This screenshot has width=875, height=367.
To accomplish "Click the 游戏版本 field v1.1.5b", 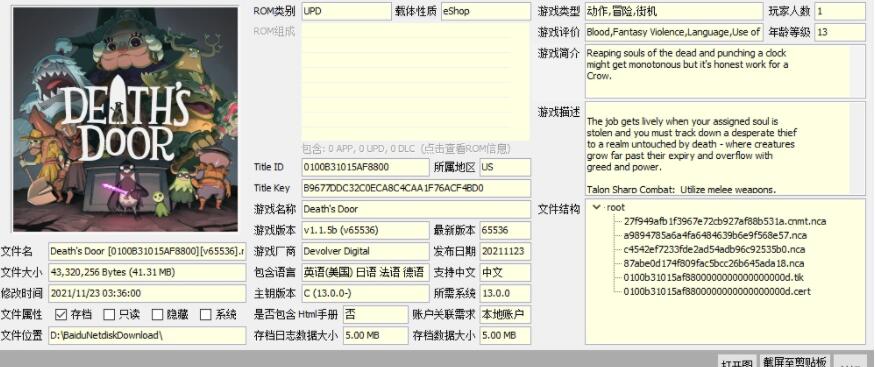I will [366, 230].
